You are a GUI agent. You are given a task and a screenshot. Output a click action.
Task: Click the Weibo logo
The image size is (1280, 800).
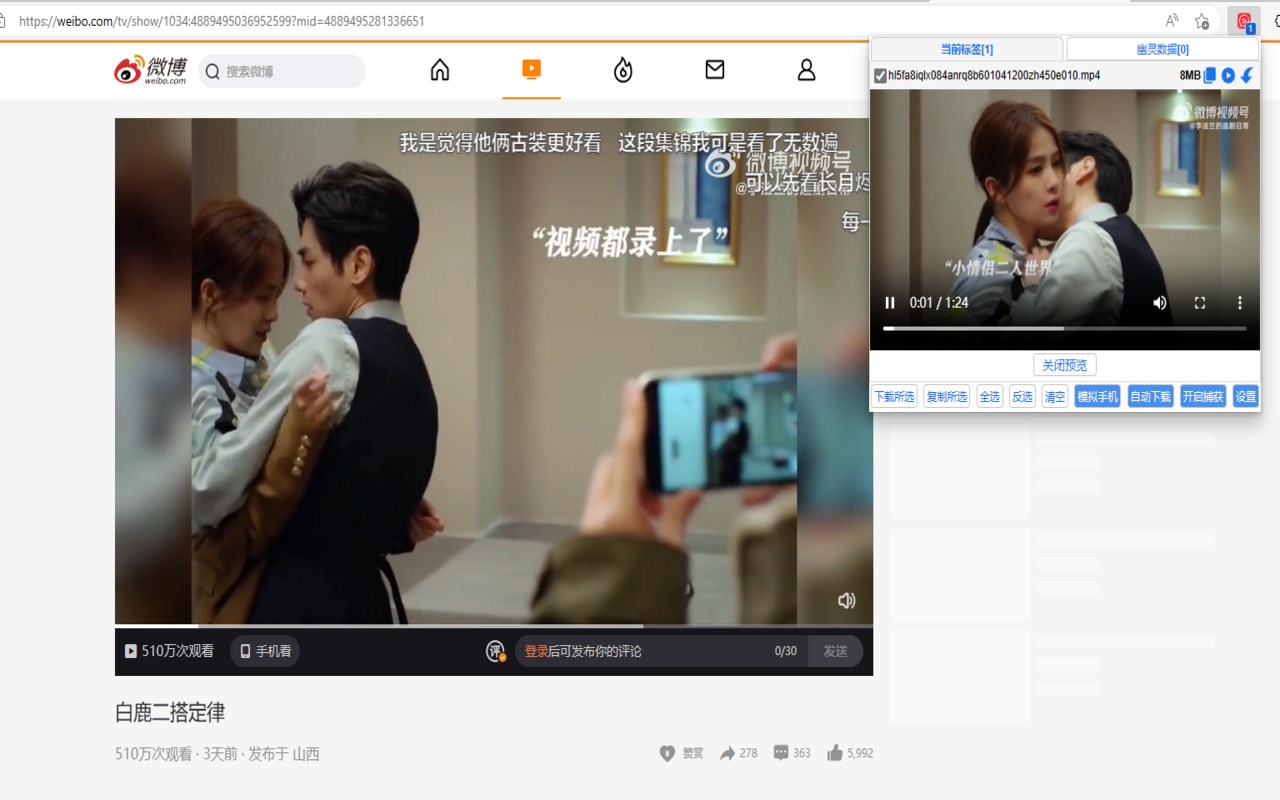coord(150,71)
